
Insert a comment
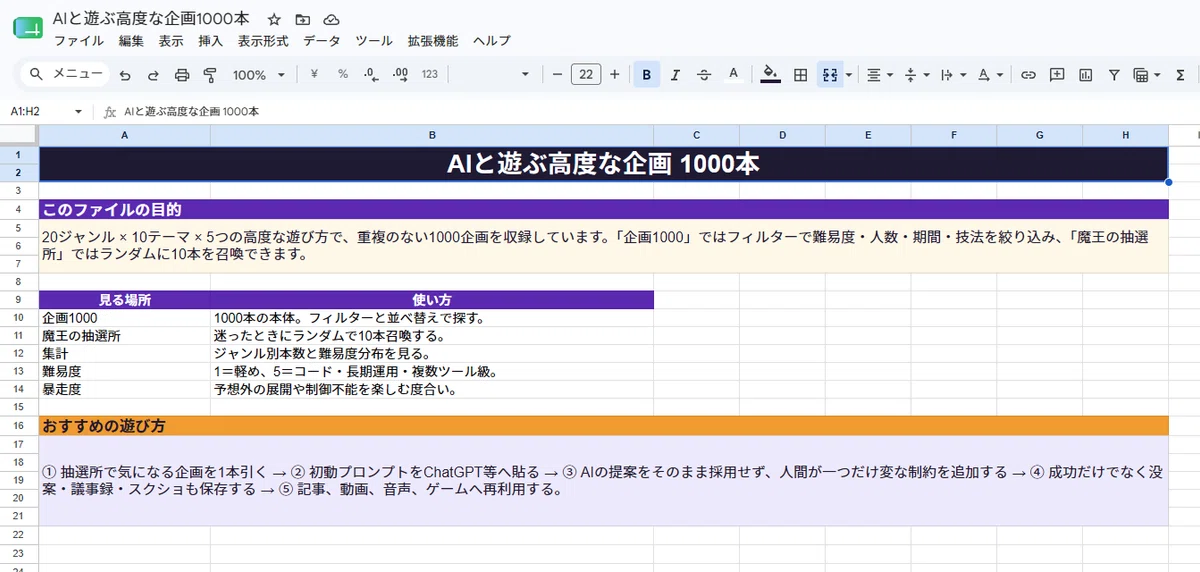pos(1056,74)
